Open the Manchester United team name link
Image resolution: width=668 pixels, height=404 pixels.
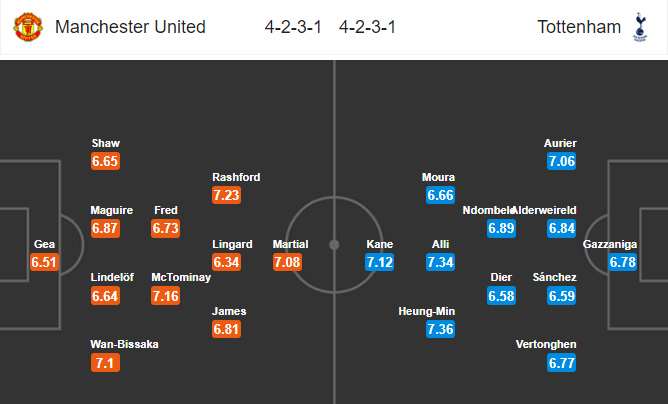pos(130,27)
